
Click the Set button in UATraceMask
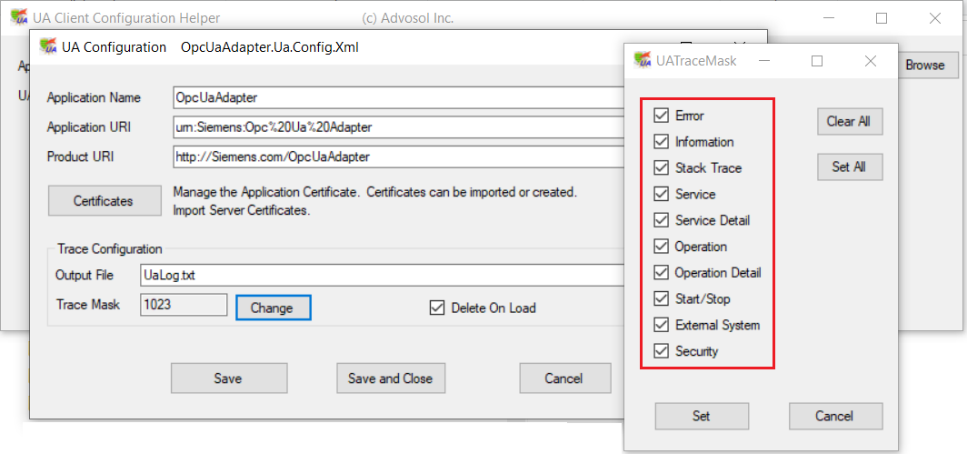[x=701, y=416]
